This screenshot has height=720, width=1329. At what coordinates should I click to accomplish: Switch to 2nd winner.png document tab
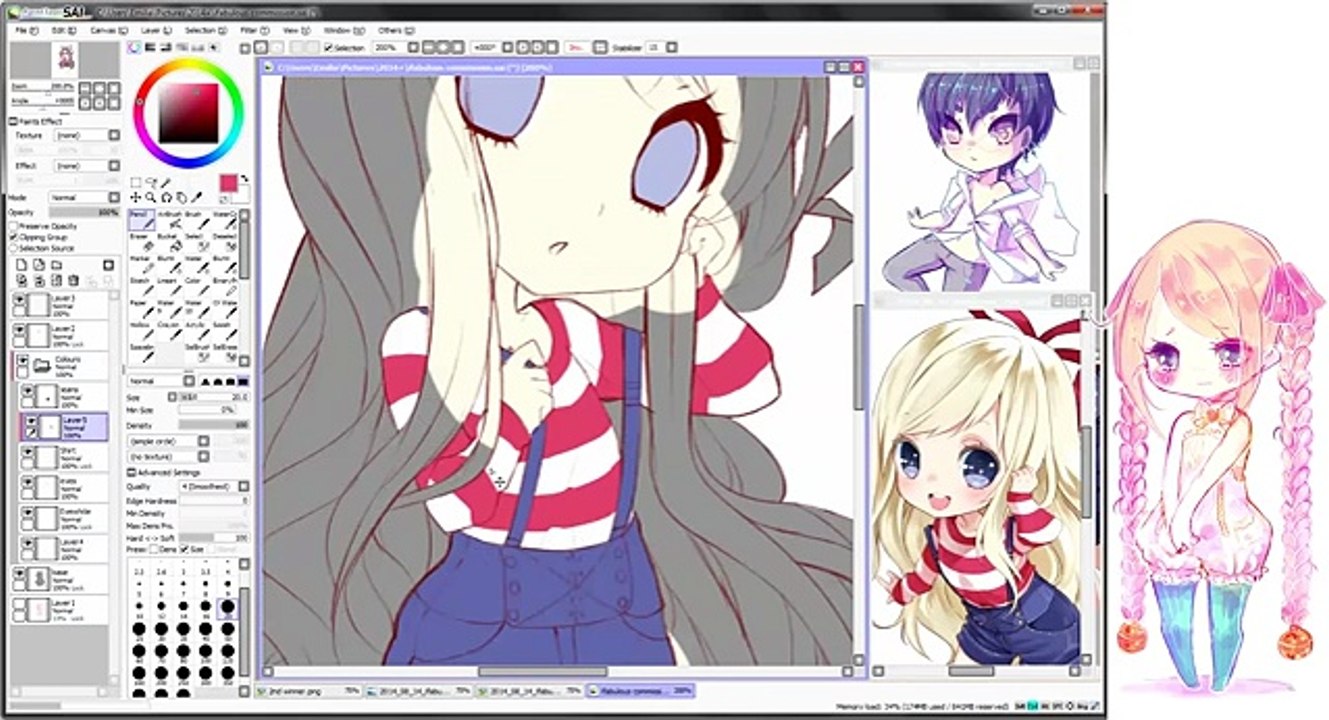pyautogui.click(x=308, y=691)
